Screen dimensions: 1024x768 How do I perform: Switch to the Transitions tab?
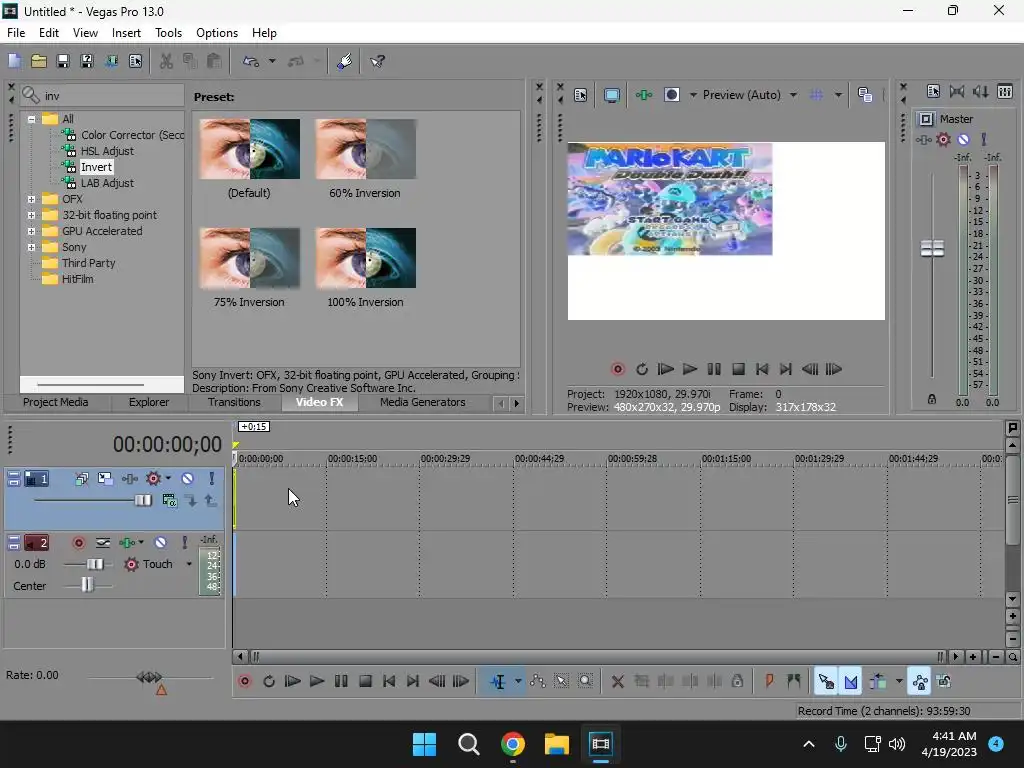pos(234,402)
